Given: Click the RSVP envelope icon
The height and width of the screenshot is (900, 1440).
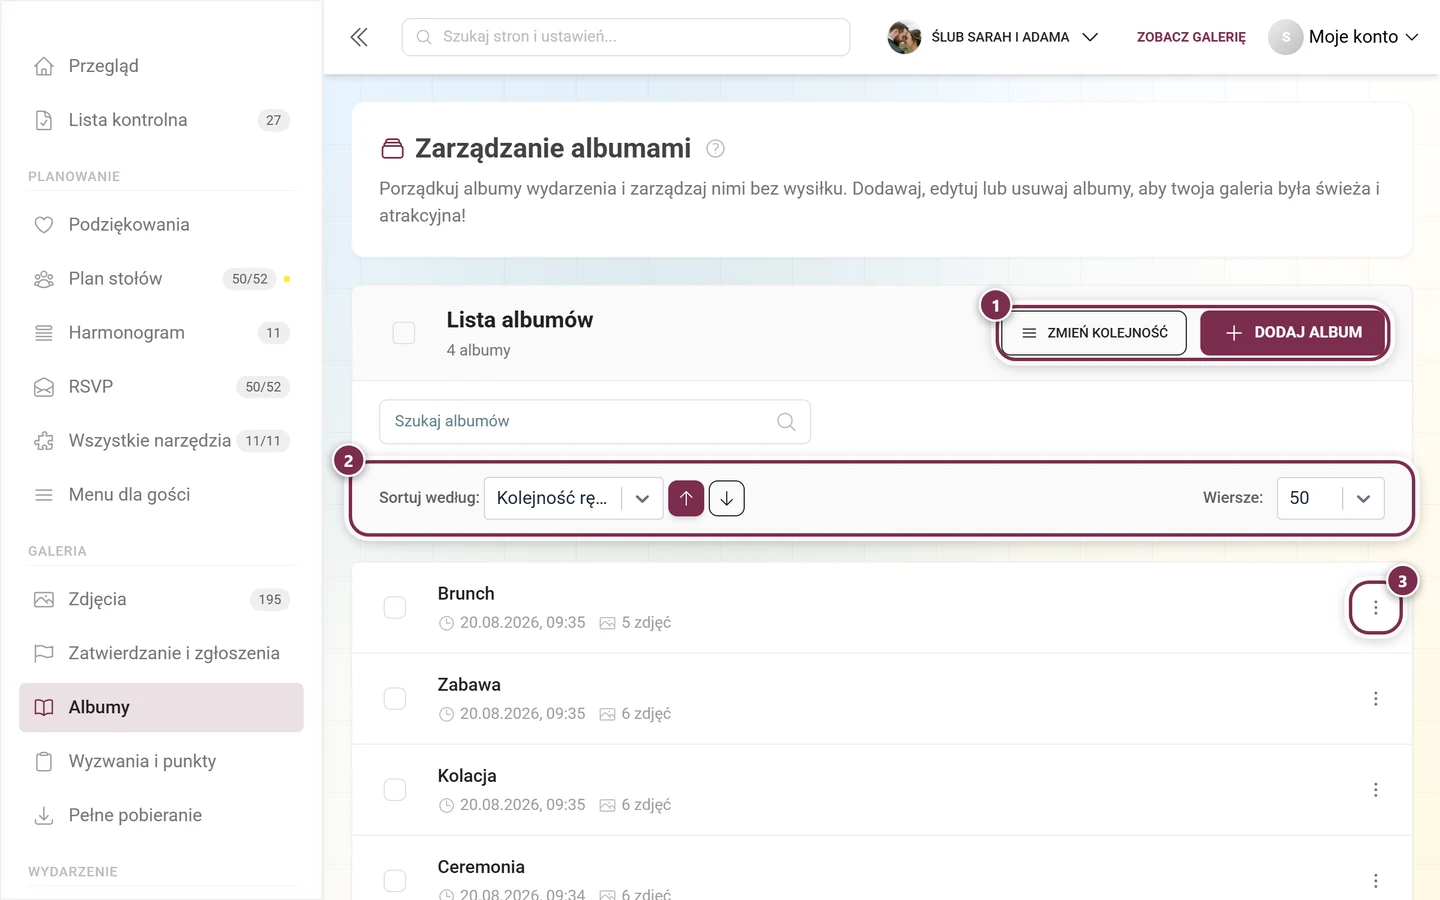Looking at the screenshot, I should (x=44, y=387).
